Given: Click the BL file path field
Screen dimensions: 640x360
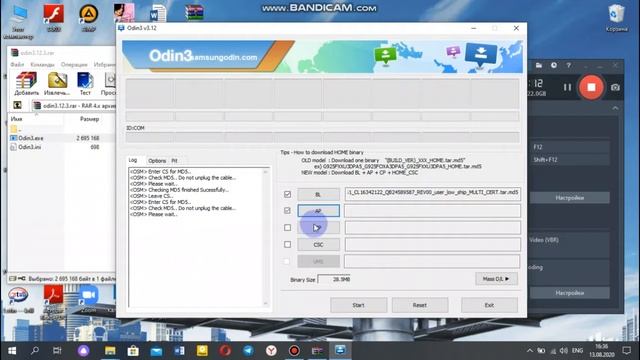Looking at the screenshot, I should 432,194.
